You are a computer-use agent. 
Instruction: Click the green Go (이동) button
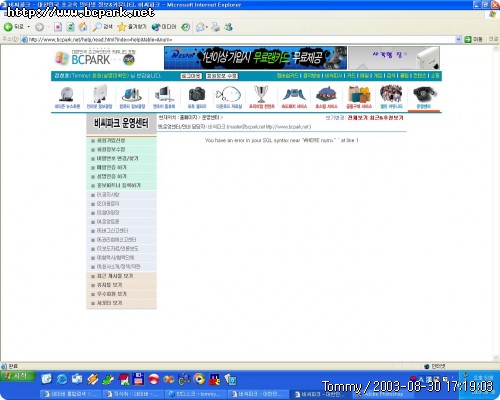click(x=473, y=40)
